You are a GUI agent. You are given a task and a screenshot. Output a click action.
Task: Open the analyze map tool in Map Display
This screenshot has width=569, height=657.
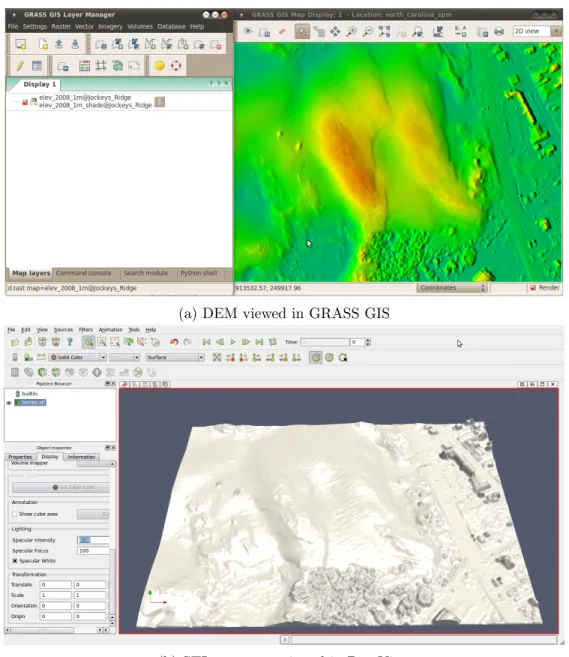pyautogui.click(x=438, y=31)
